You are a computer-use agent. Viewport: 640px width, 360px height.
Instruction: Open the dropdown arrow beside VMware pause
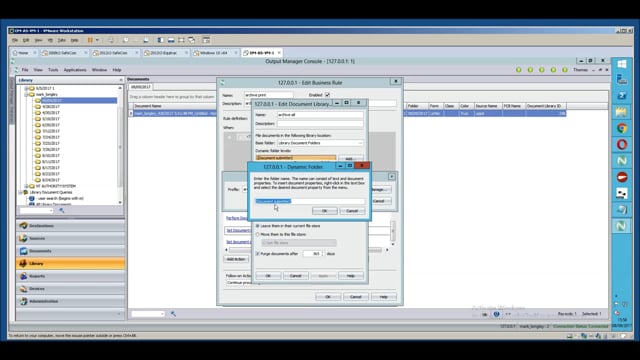[97, 40]
